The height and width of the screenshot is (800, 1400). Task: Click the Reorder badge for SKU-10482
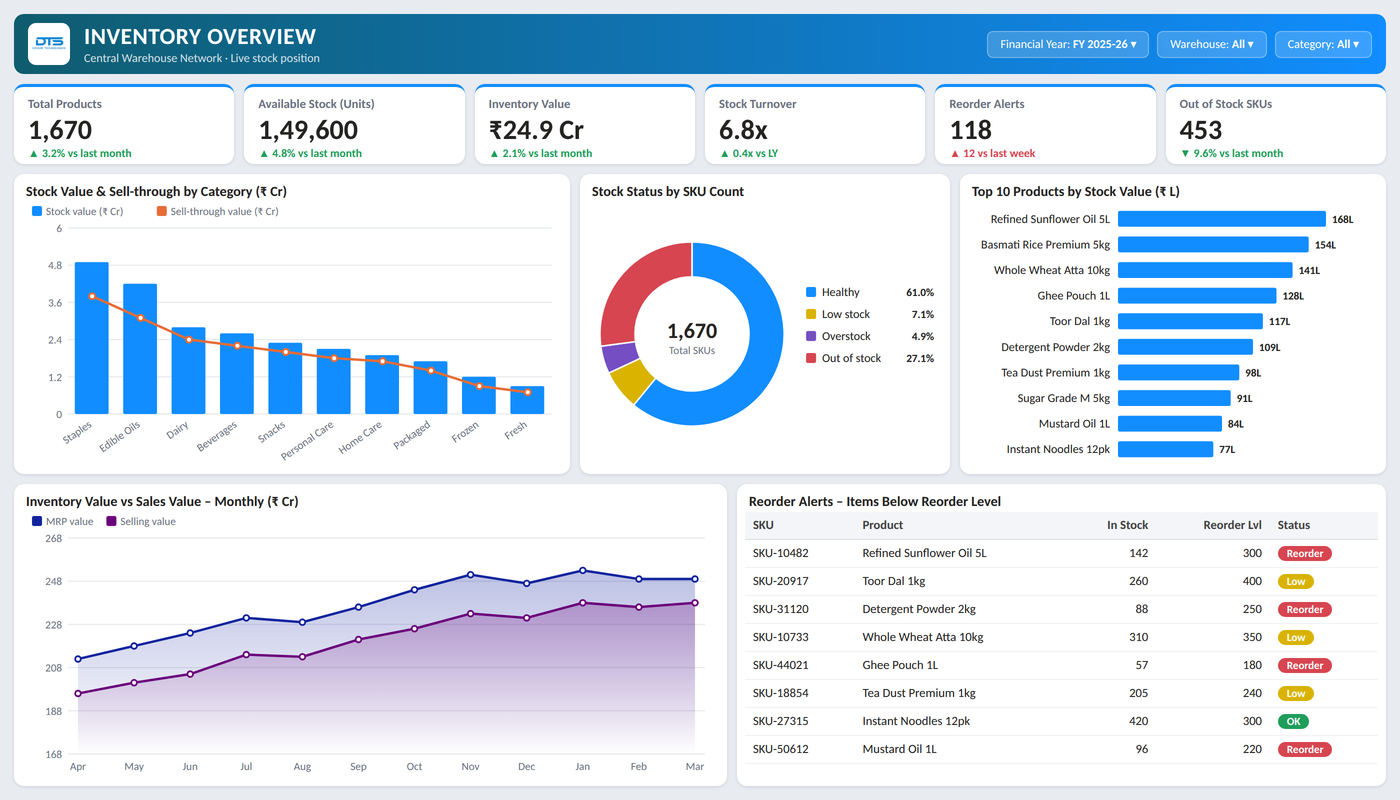click(1304, 553)
